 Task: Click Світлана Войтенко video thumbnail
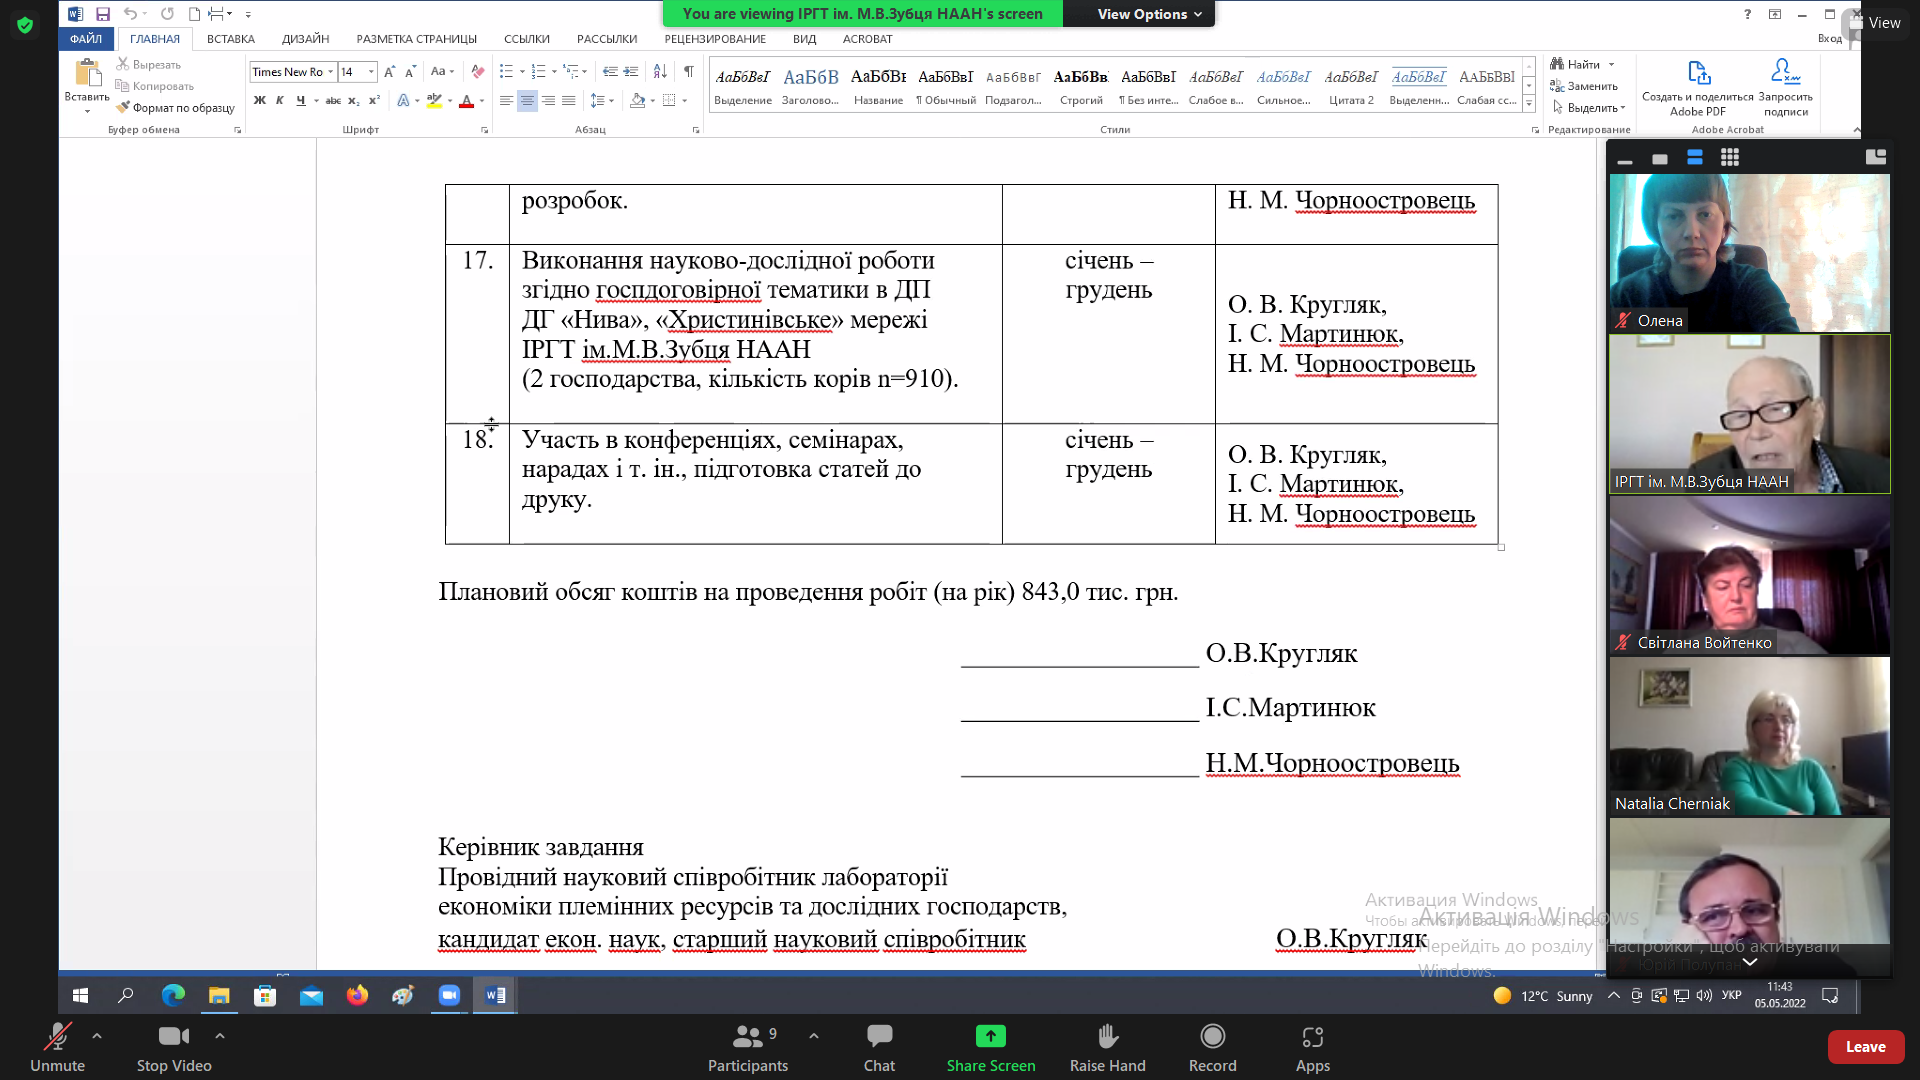pos(1749,575)
